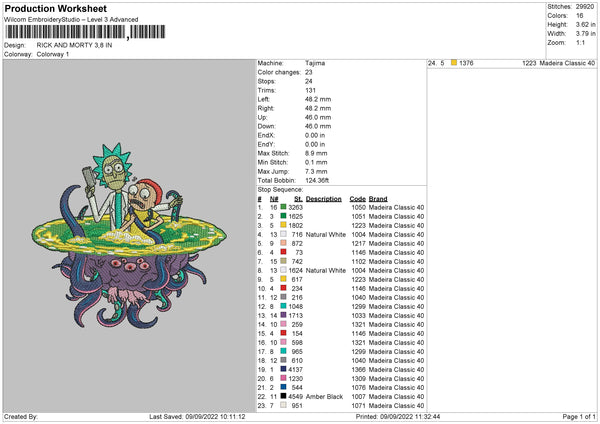
Task: Pick the white swatch for stop 8 (1624 stitches)
Action: pyautogui.click(x=283, y=270)
